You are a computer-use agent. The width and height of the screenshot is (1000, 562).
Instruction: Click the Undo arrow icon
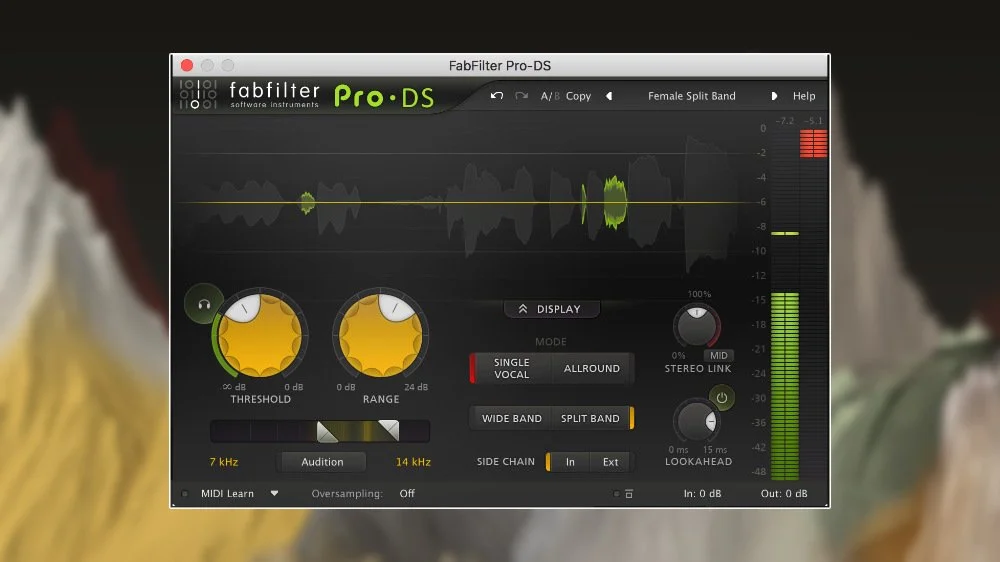tap(497, 96)
